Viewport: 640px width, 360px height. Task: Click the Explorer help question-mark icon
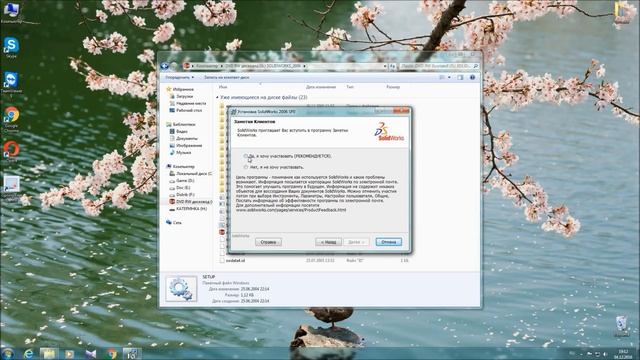click(x=472, y=77)
